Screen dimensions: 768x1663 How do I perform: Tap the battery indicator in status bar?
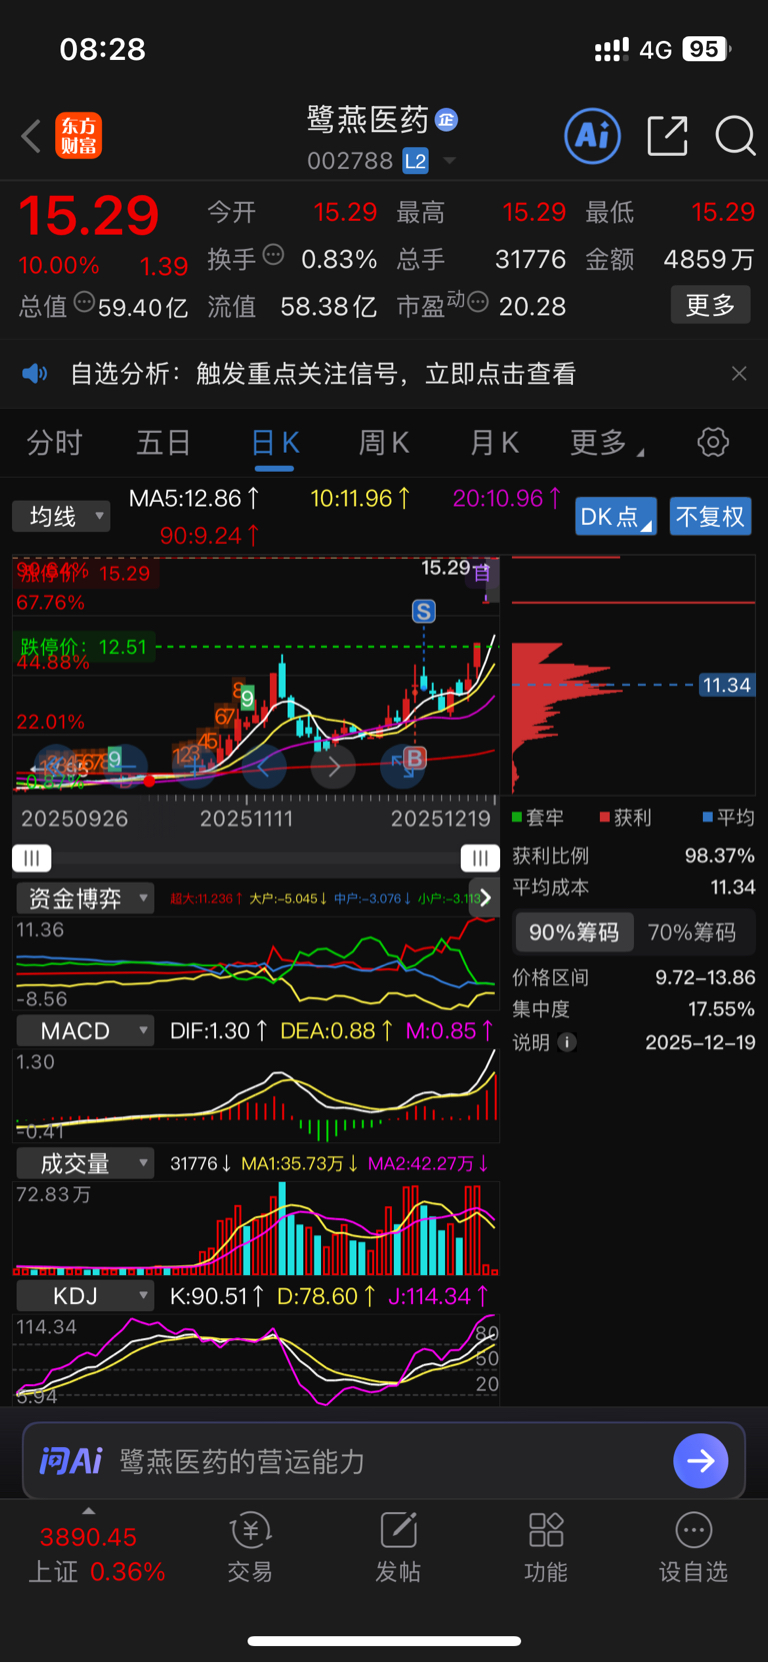(706, 49)
